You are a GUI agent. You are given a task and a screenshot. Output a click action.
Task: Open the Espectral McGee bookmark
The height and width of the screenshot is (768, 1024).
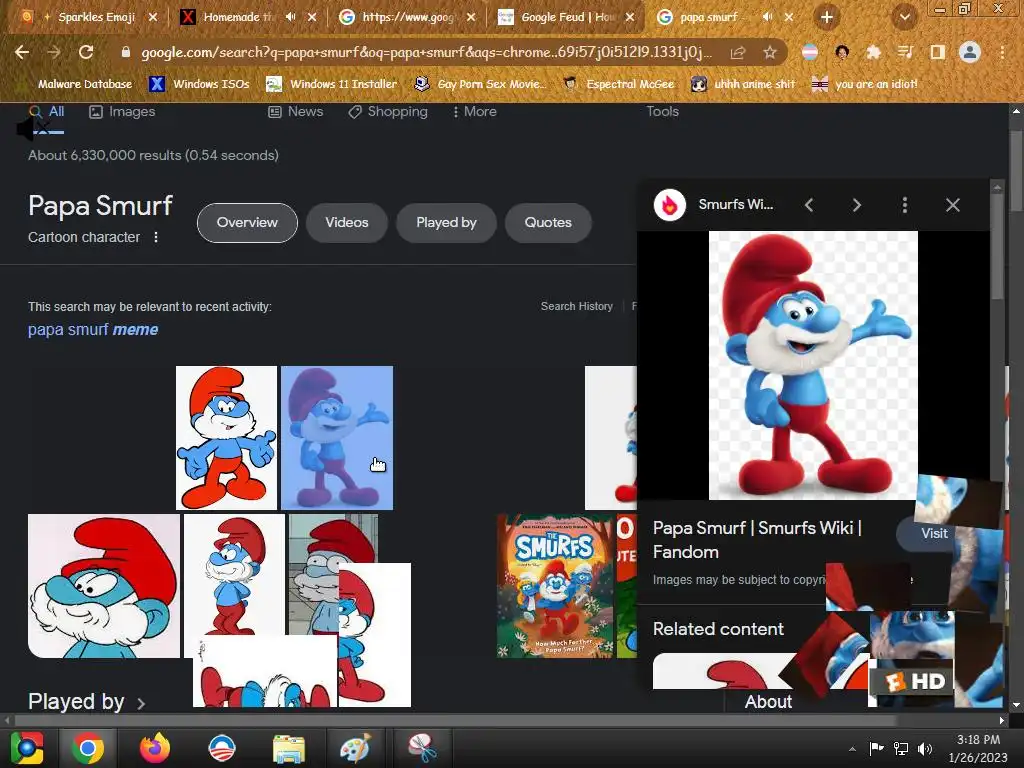tap(618, 84)
